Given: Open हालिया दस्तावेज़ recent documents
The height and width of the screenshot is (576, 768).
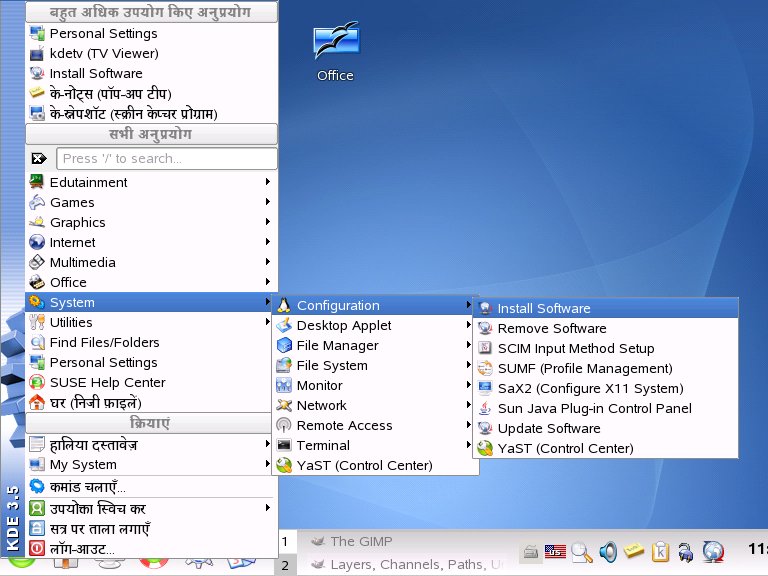Looking at the screenshot, I should click(x=149, y=444).
